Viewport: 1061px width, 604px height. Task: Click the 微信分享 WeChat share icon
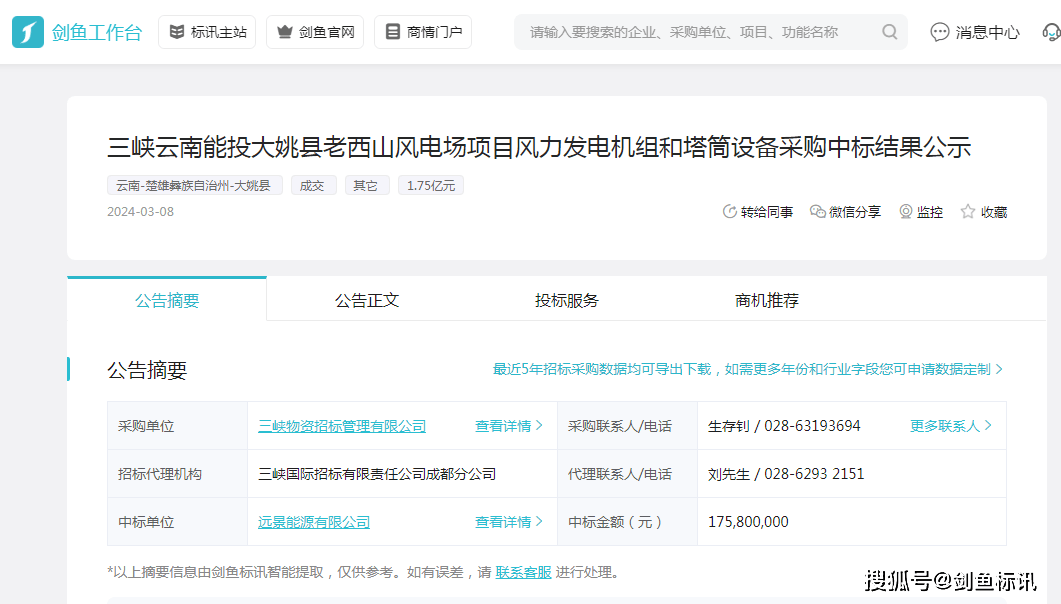[x=817, y=212]
